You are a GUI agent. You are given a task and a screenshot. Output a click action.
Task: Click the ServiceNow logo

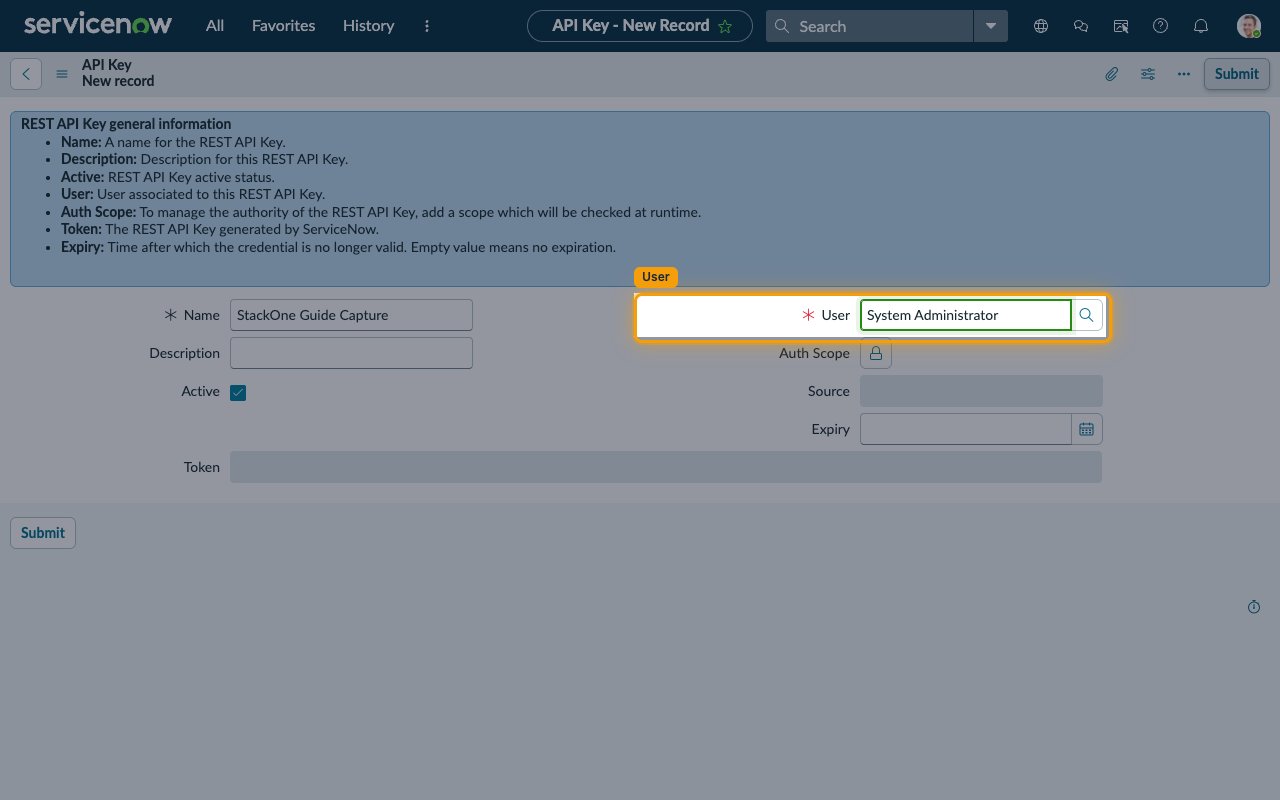pyautogui.click(x=98, y=25)
